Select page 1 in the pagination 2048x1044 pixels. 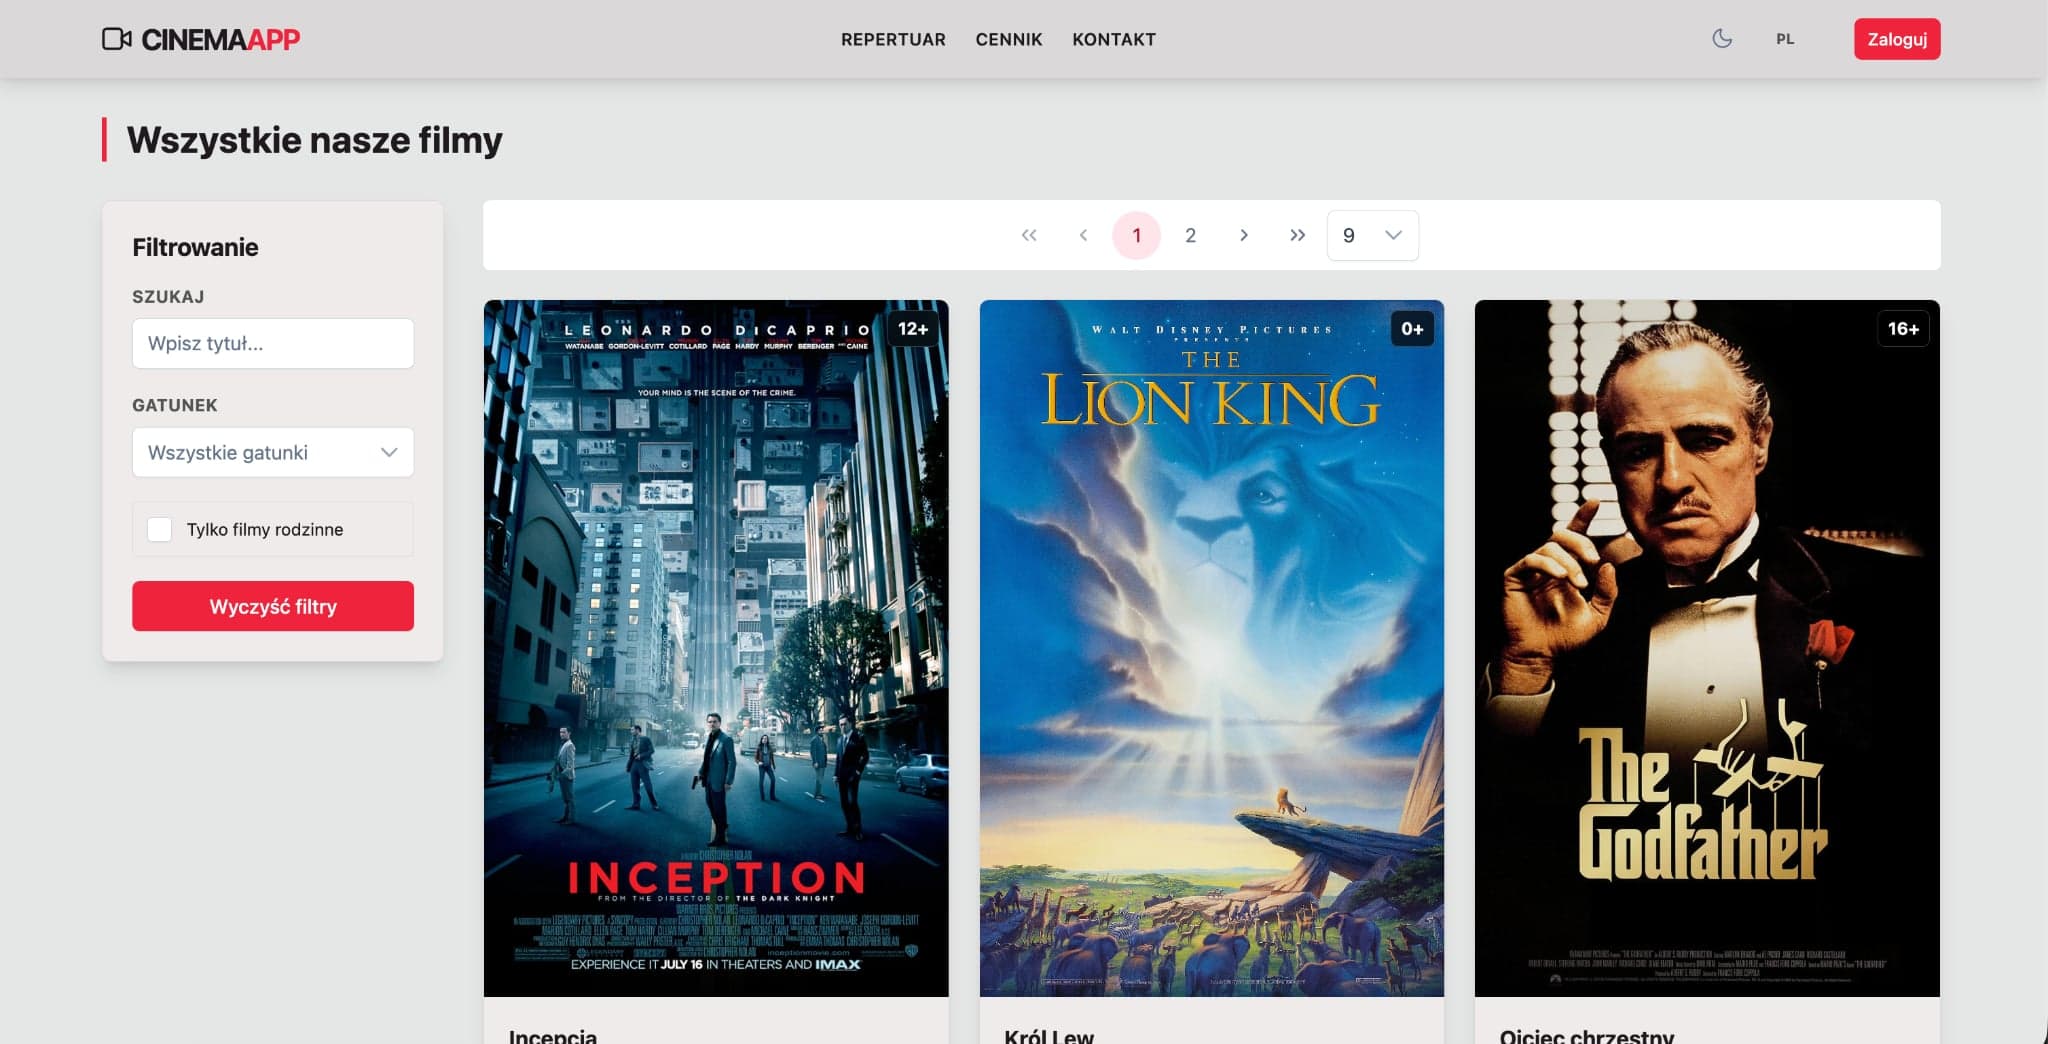[1136, 235]
